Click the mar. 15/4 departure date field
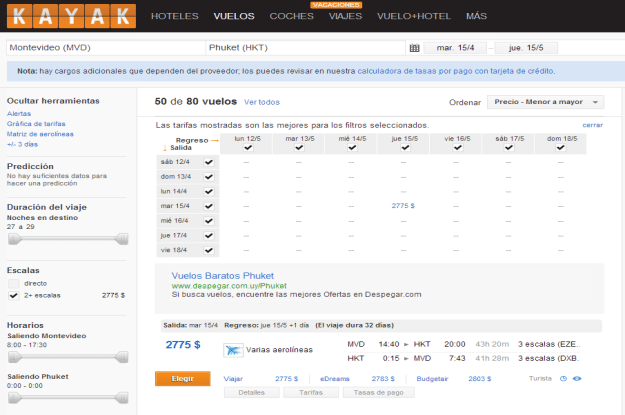 [x=455, y=48]
